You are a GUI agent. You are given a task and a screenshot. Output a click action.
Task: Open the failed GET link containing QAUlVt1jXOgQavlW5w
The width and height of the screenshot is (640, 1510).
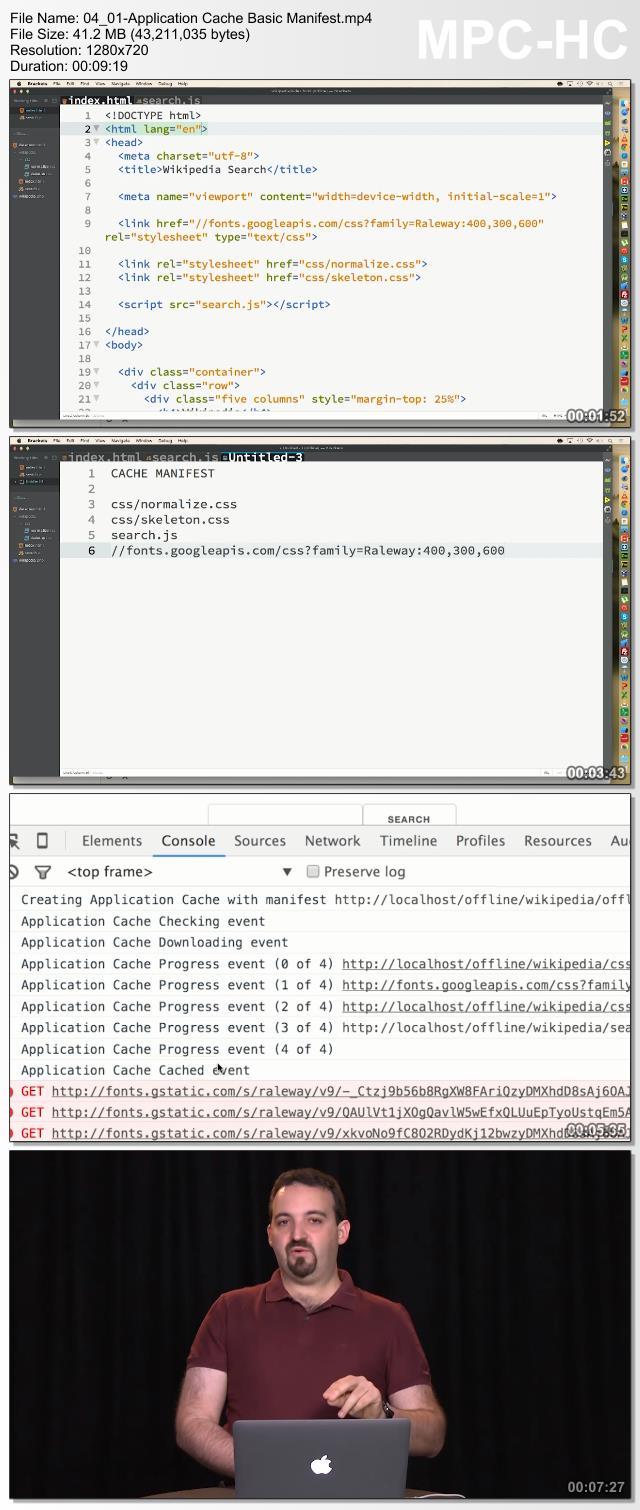pyautogui.click(x=341, y=1112)
